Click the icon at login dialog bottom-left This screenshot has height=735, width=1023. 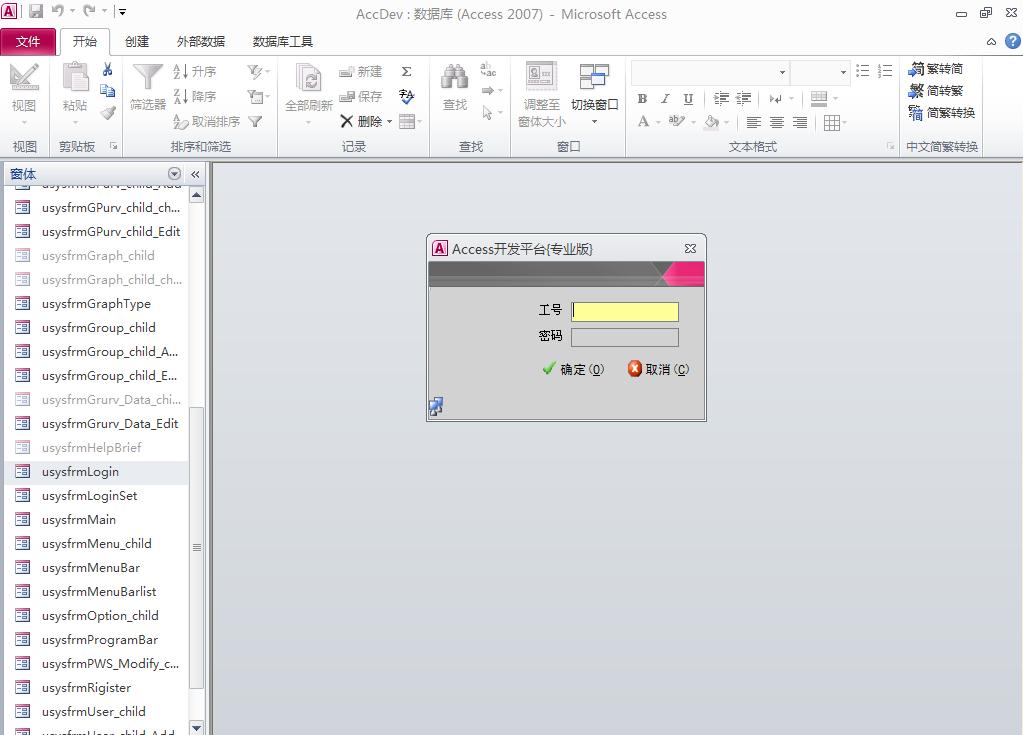pyautogui.click(x=436, y=406)
